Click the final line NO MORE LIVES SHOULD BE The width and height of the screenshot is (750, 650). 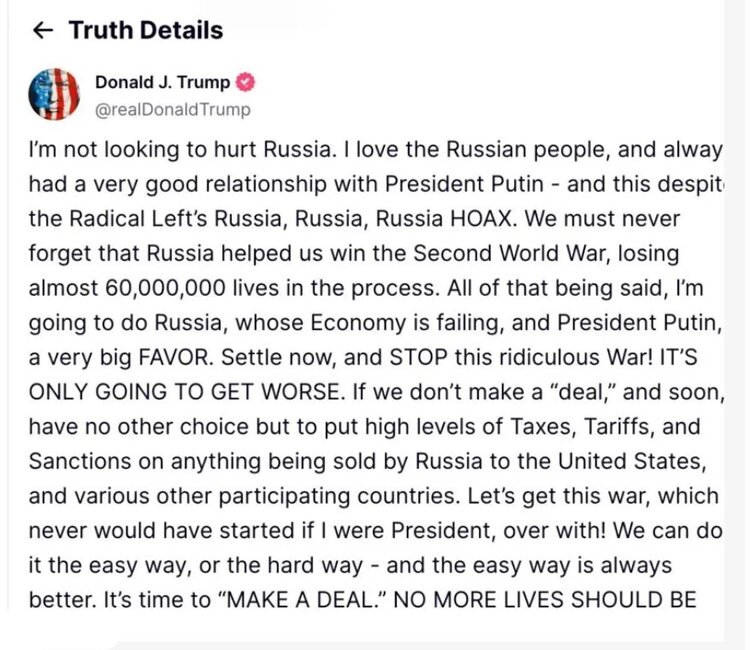pos(545,600)
